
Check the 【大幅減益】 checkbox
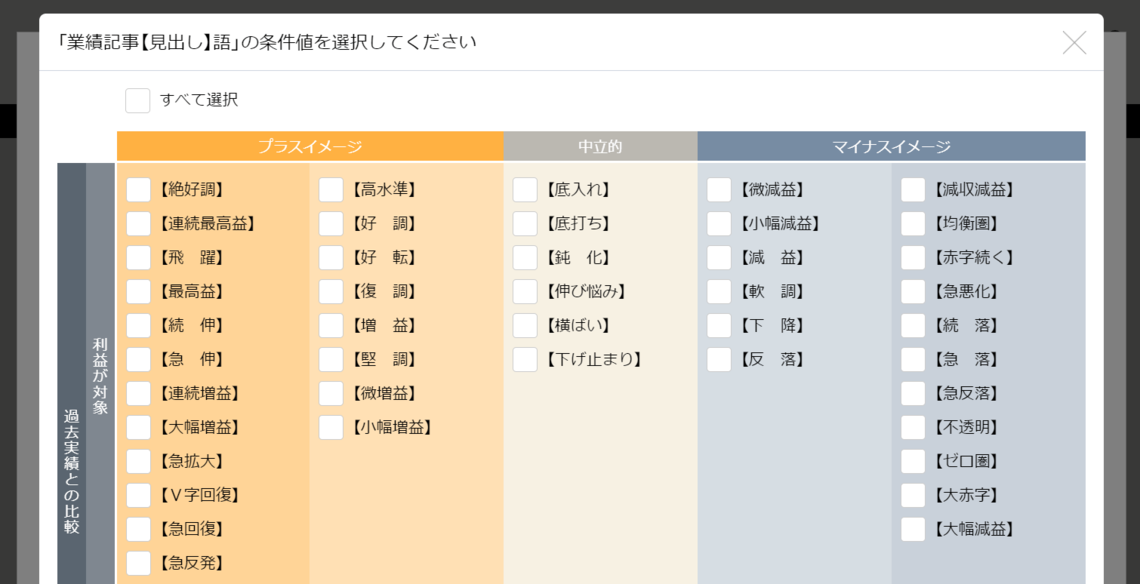click(913, 529)
